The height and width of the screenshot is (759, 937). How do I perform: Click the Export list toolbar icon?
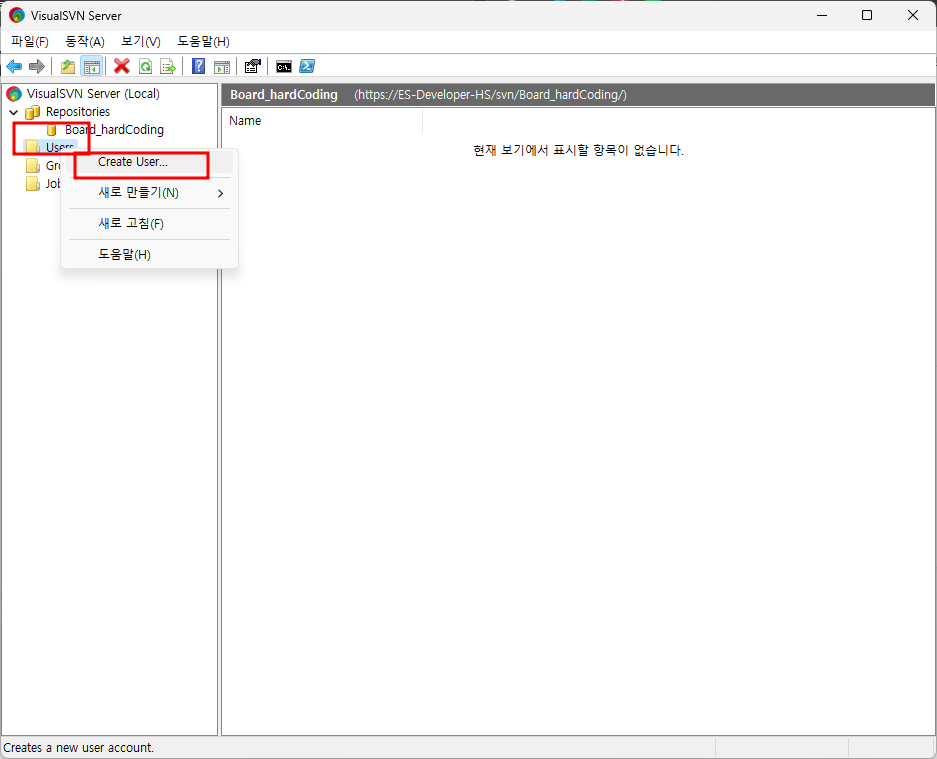(168, 66)
